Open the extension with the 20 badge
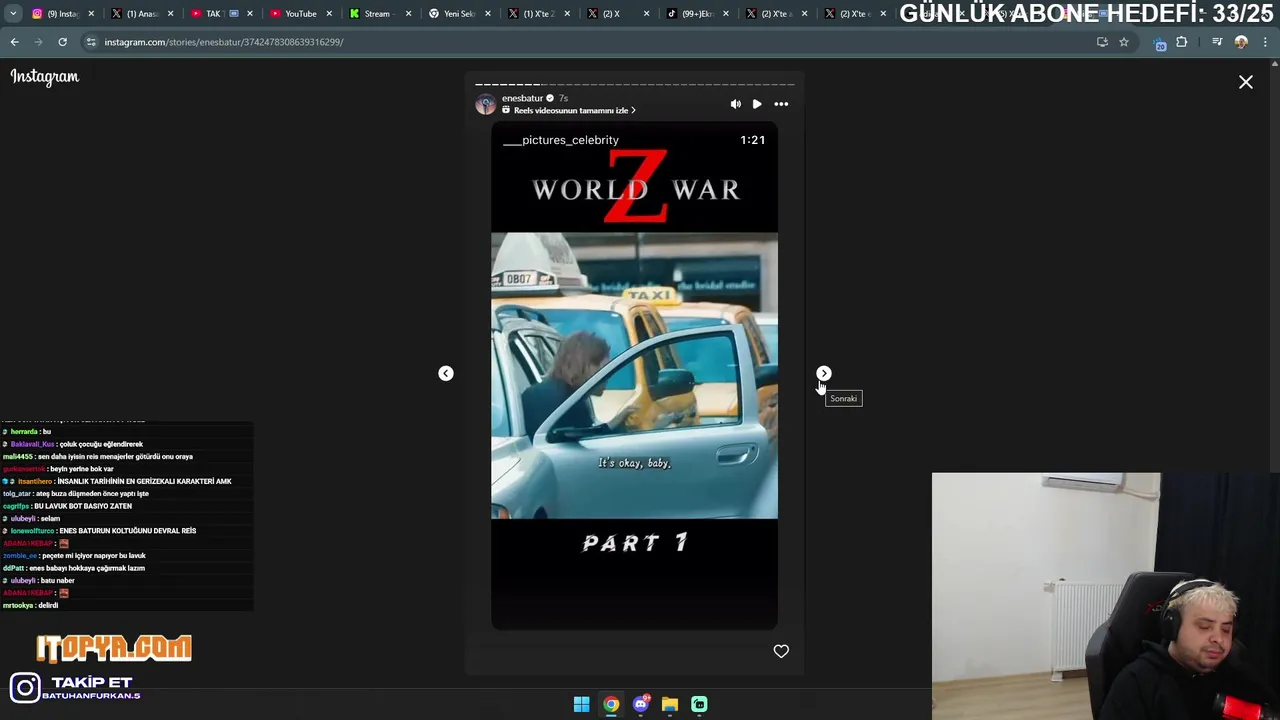1280x720 pixels. (x=1160, y=43)
